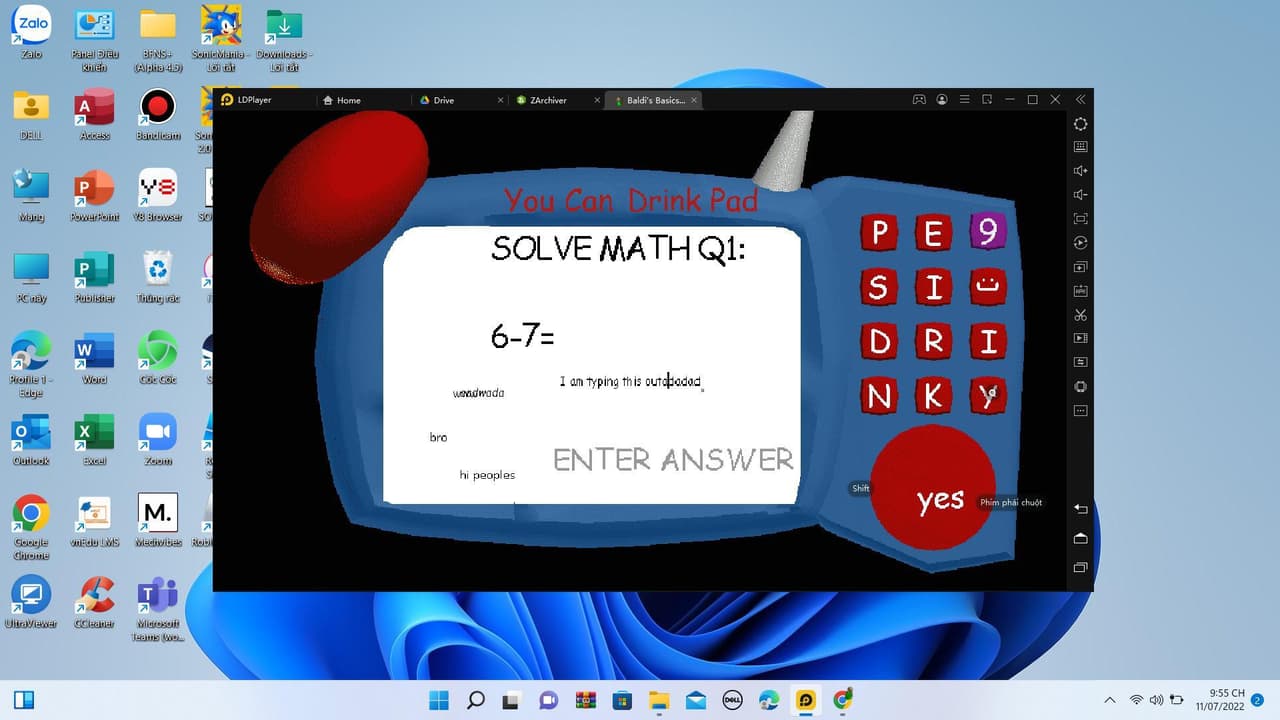Tap the smiley face key on the pad
This screenshot has width=1280, height=720.
988,287
